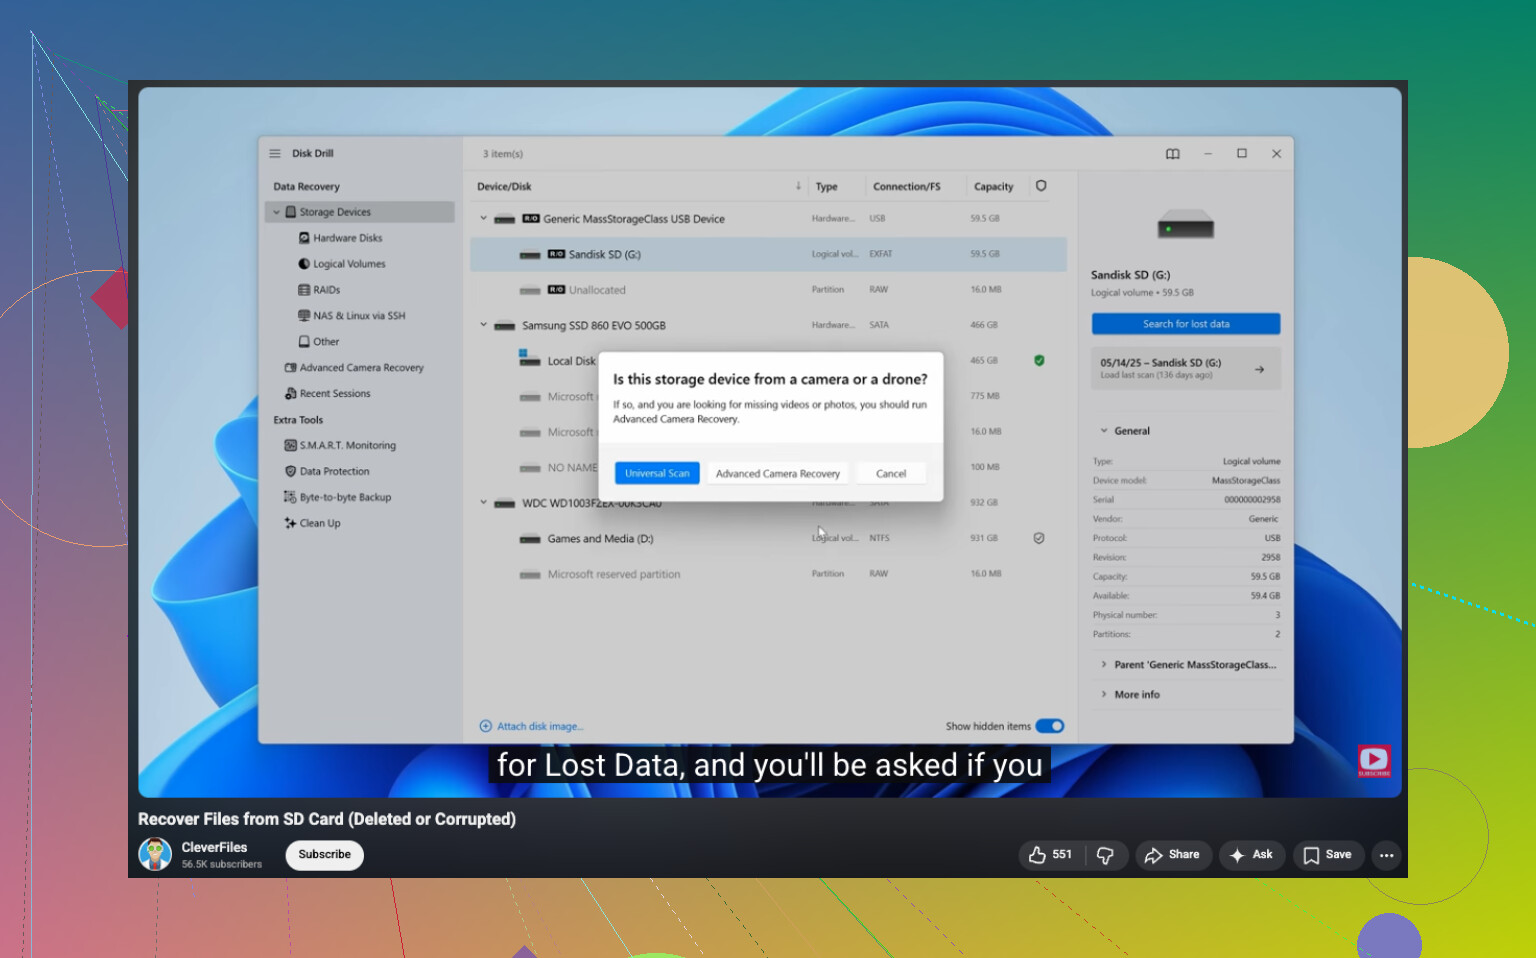Sort by Capacity column header
Screen dimensions: 1536x958
pos(994,187)
